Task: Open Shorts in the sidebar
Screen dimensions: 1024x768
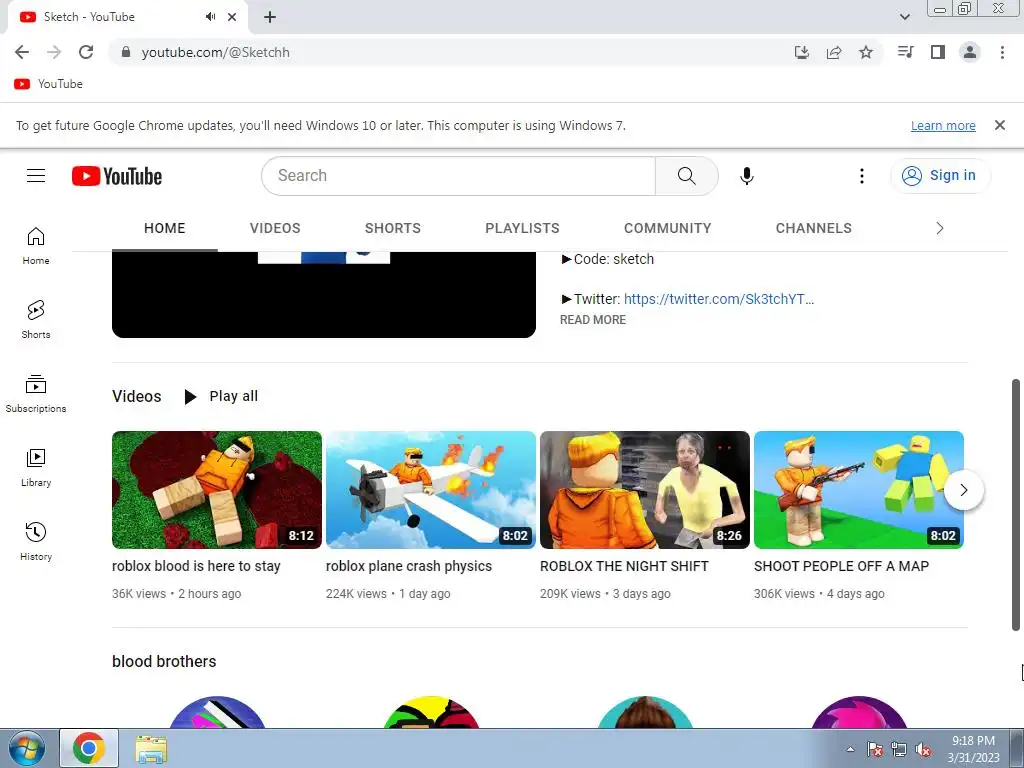Action: click(36, 320)
